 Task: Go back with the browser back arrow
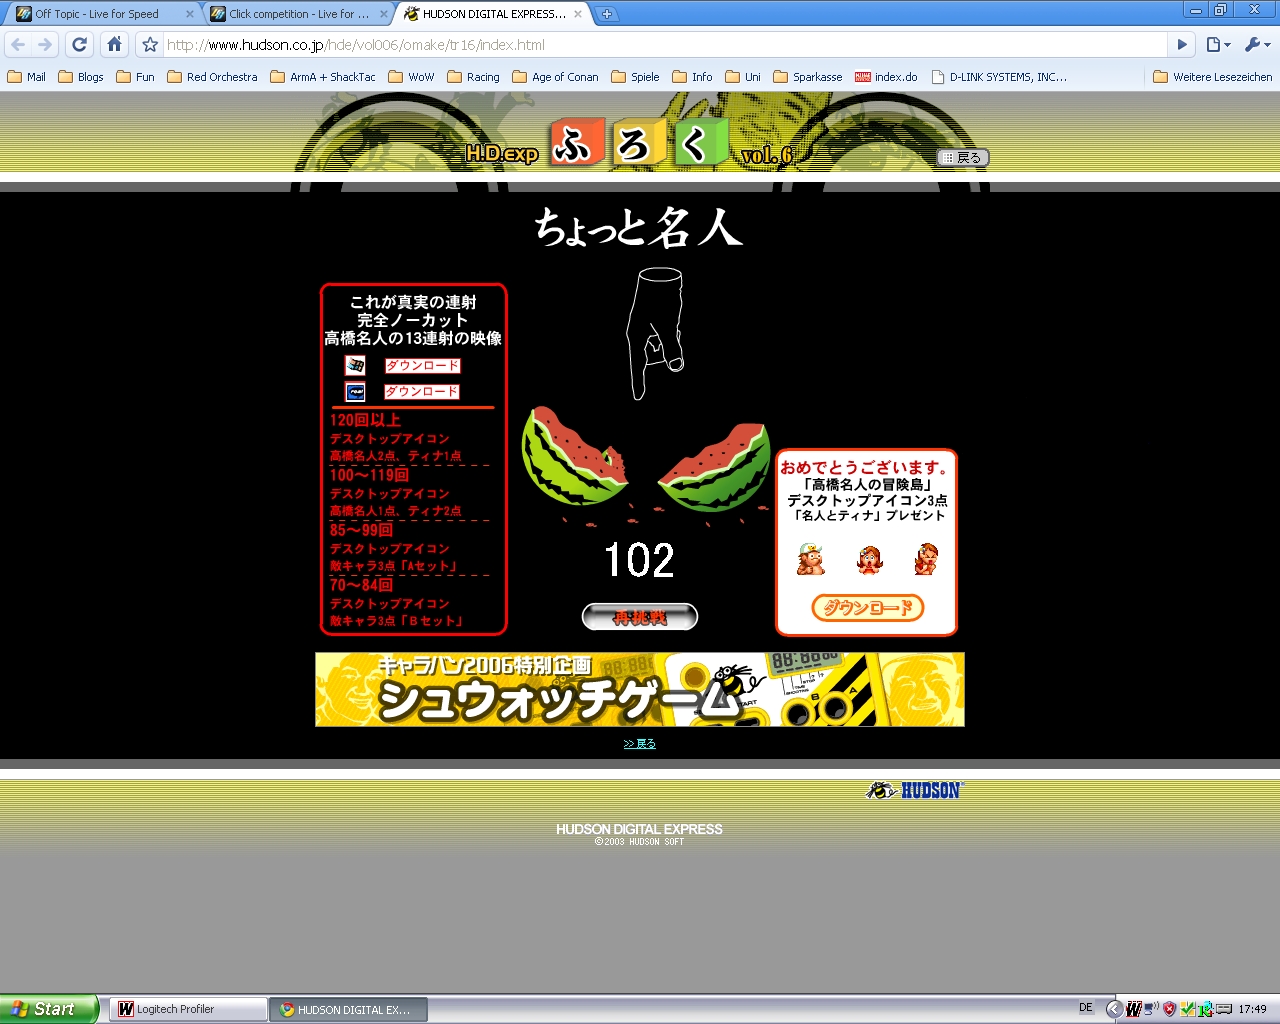[18, 44]
